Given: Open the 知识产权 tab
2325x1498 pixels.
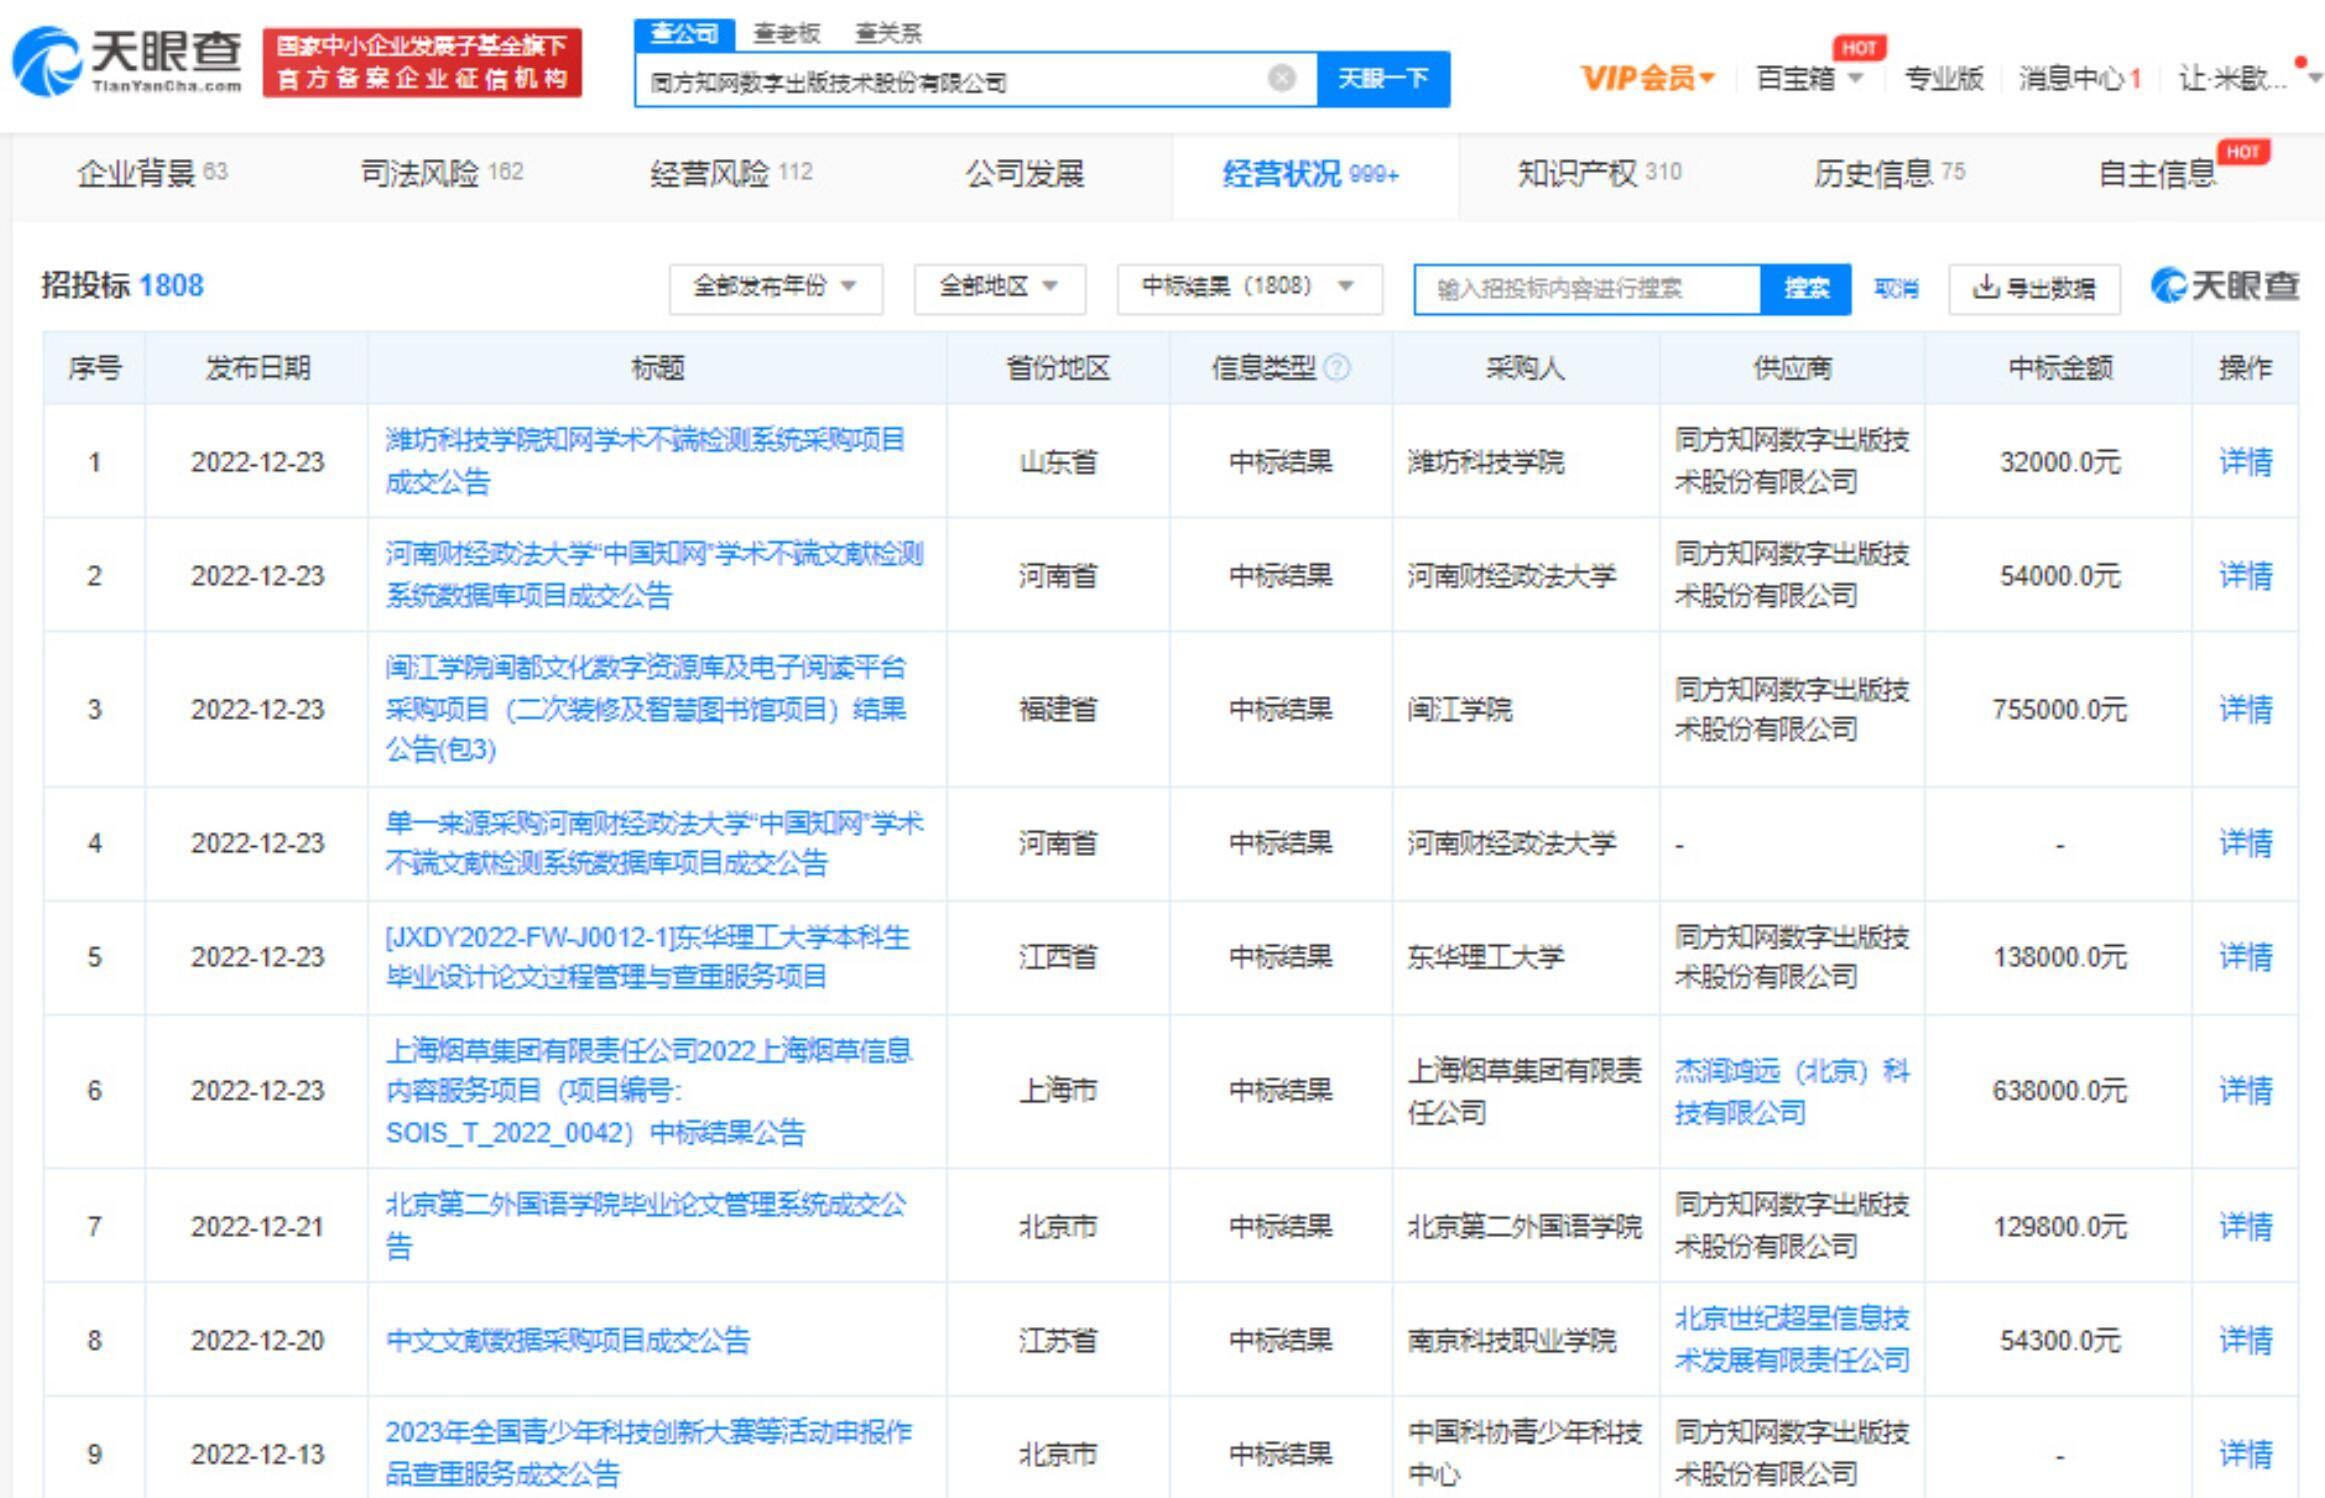Looking at the screenshot, I should click(1599, 174).
